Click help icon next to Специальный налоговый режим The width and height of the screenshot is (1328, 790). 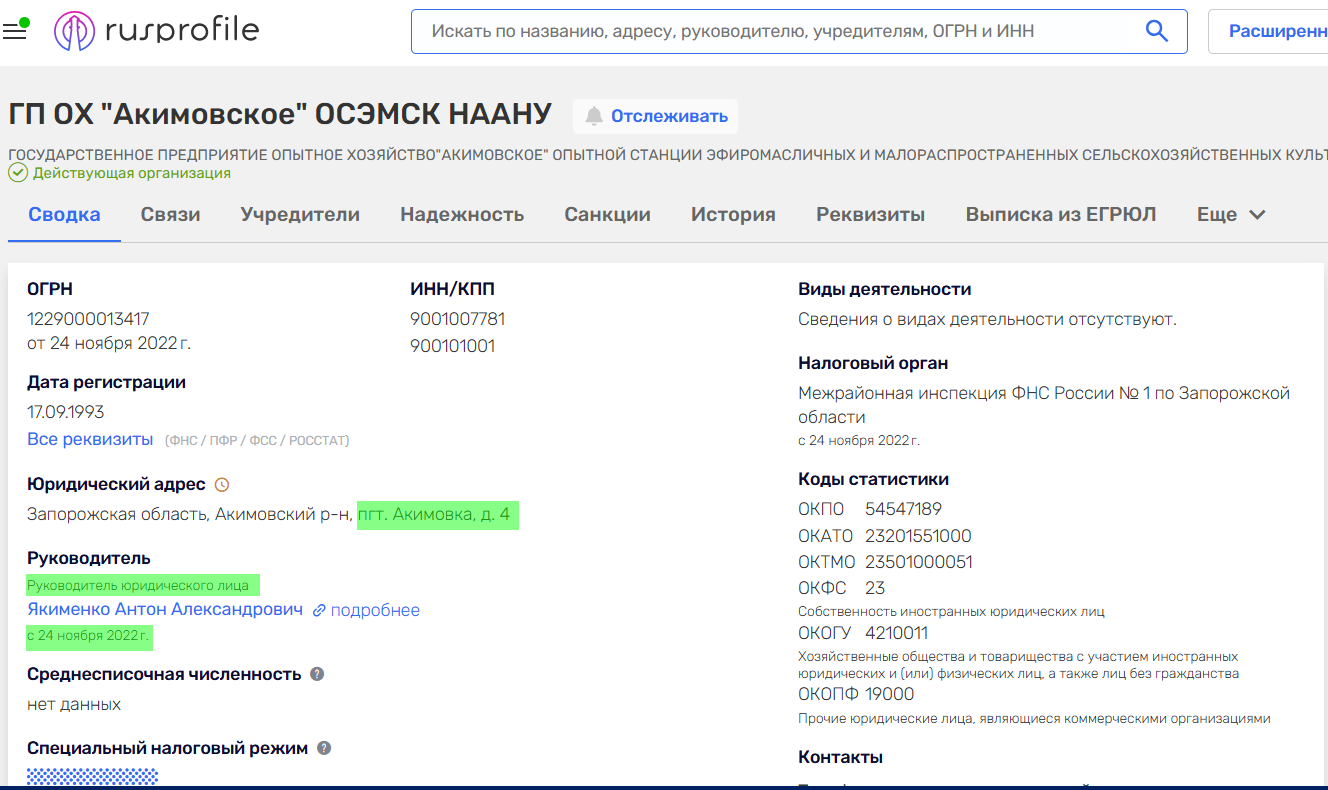pyautogui.click(x=324, y=748)
